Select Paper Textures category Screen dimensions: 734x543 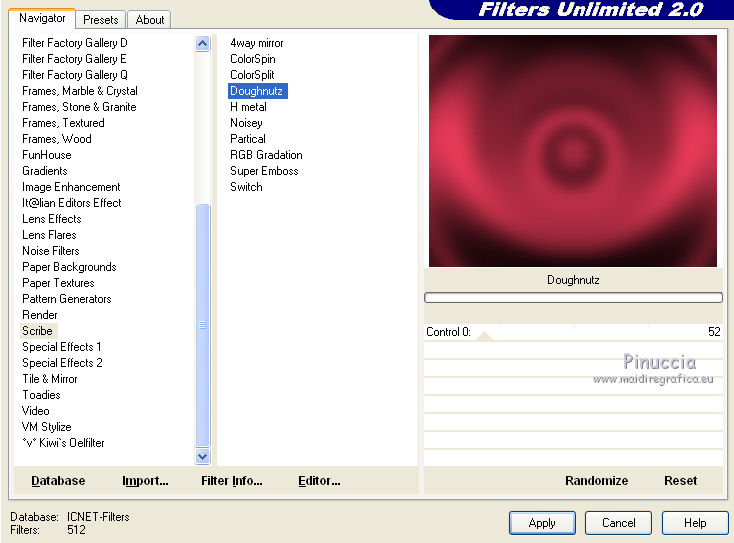click(x=58, y=283)
